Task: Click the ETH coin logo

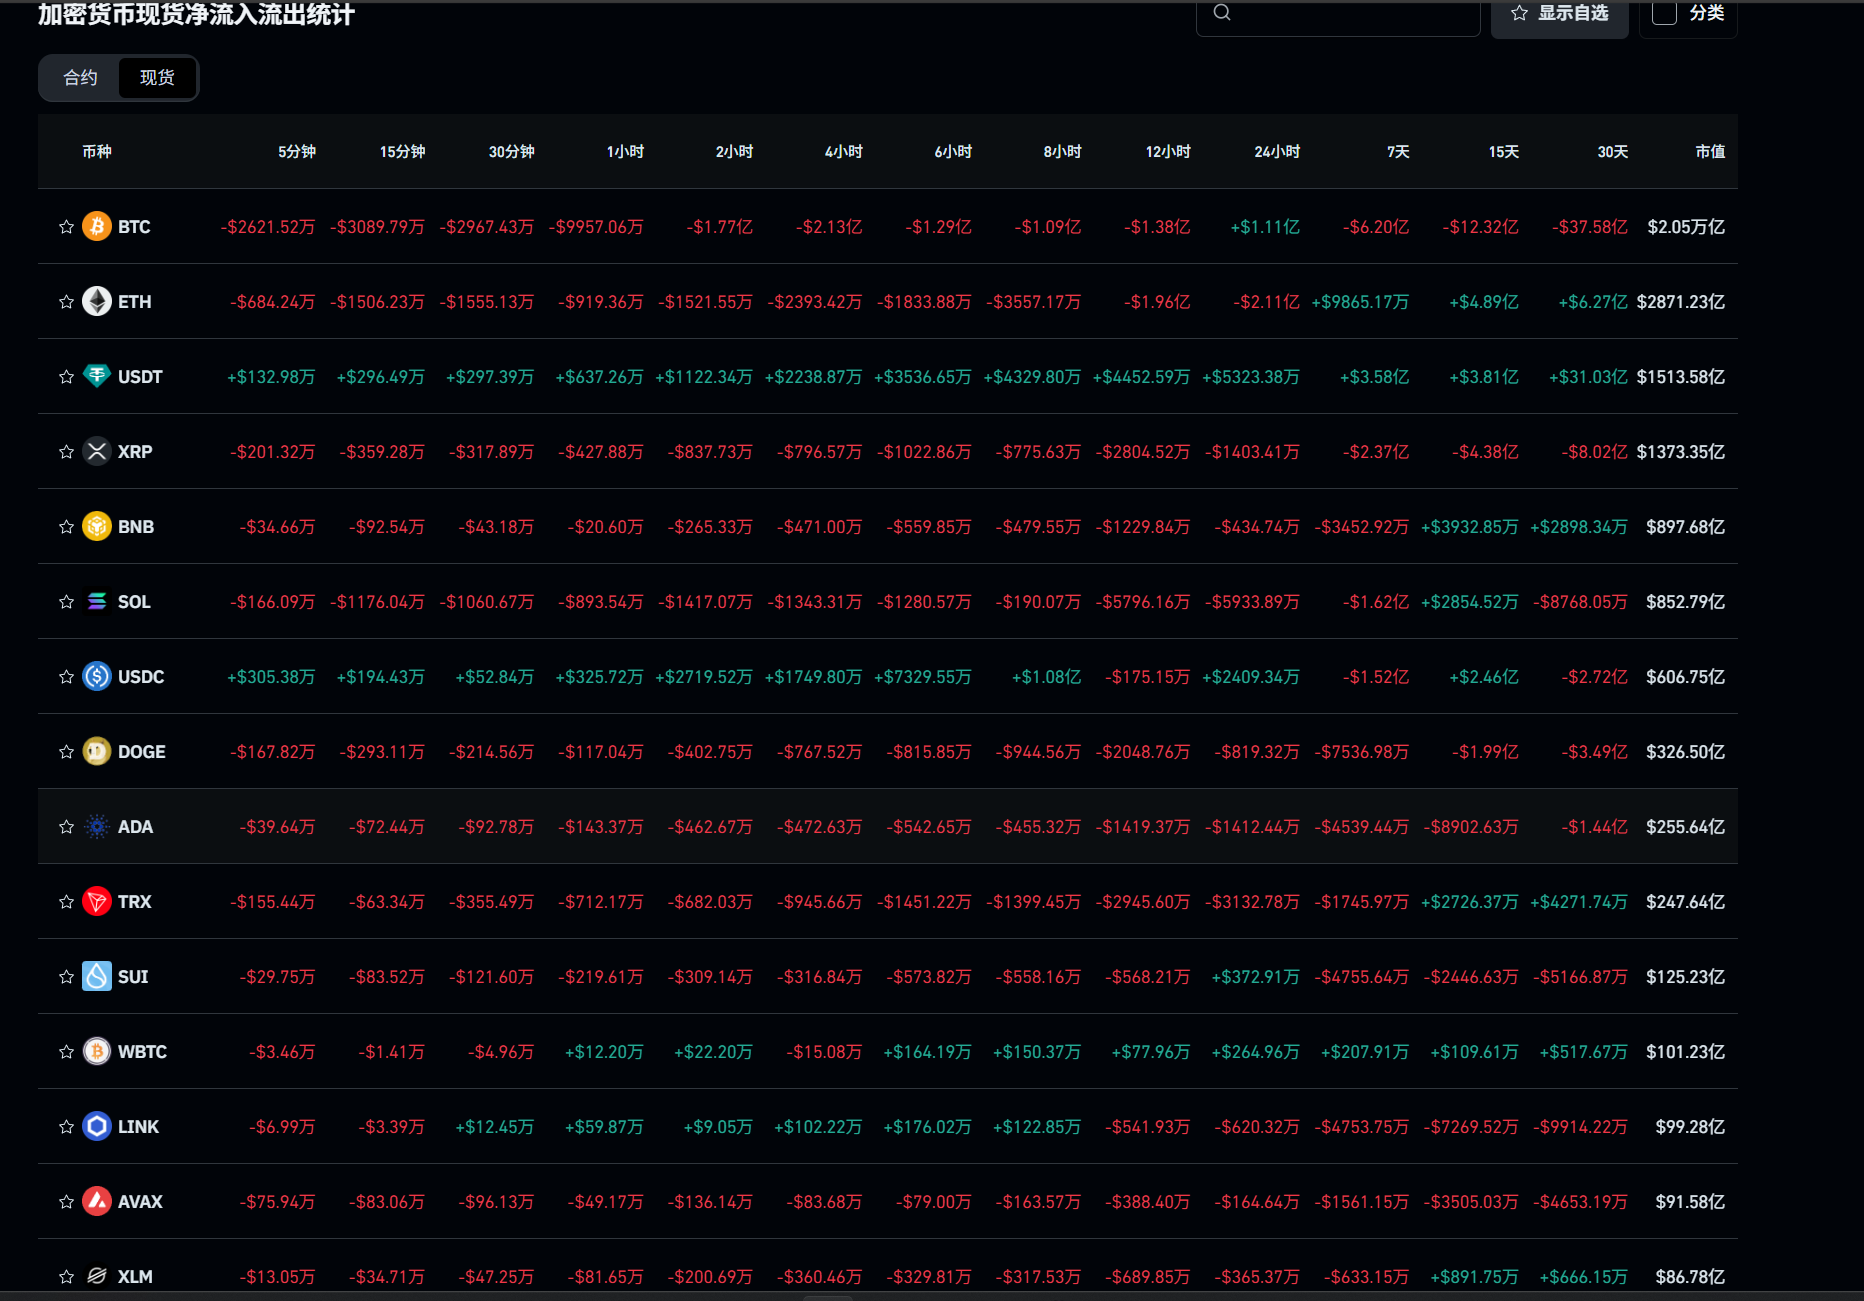Action: coord(97,302)
